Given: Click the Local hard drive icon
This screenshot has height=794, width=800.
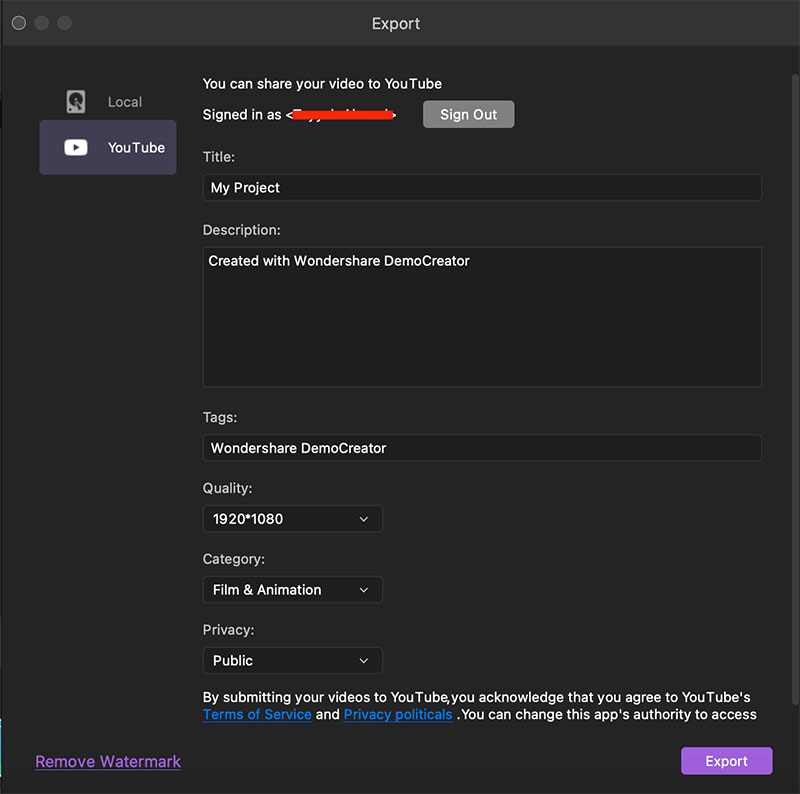Looking at the screenshot, I should tap(76, 102).
